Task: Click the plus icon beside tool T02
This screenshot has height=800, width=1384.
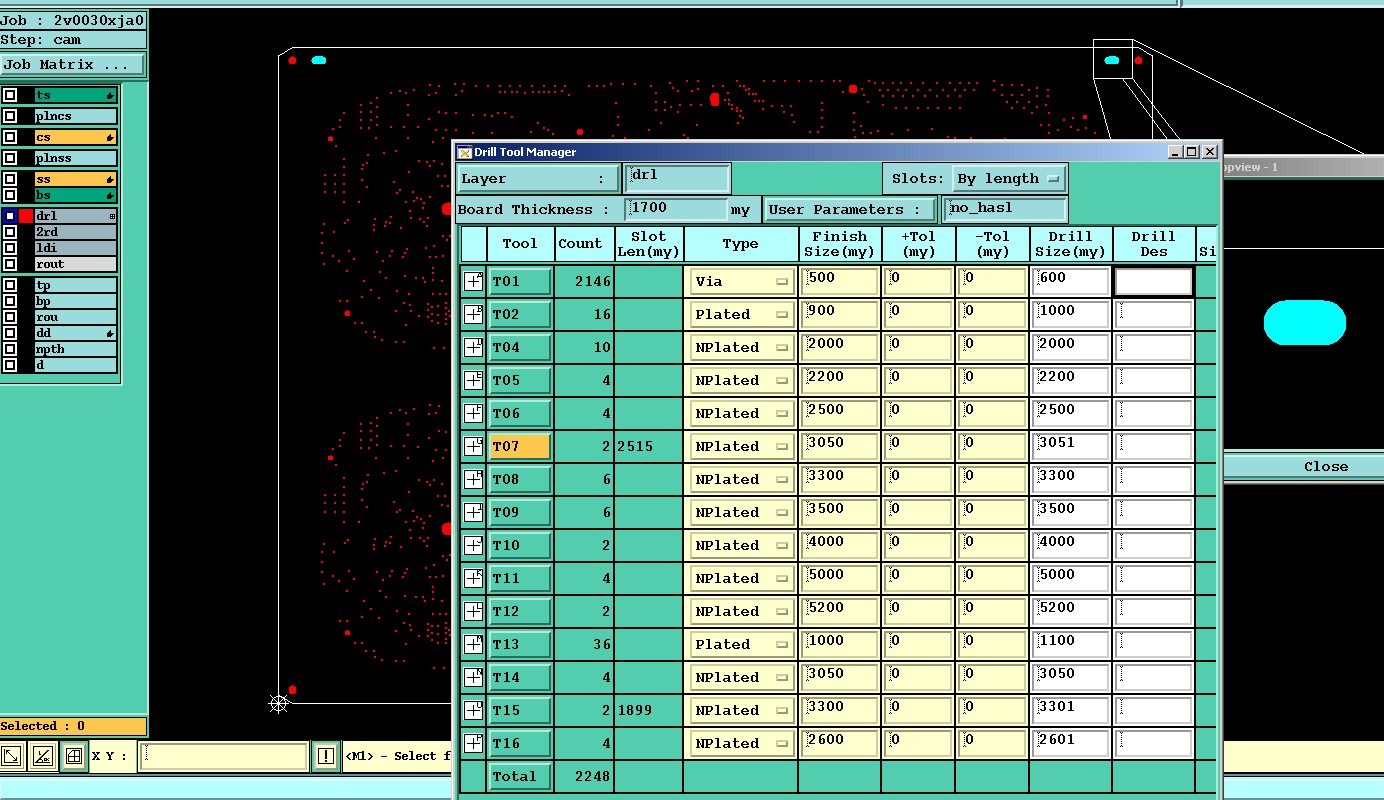Action: pos(473,314)
